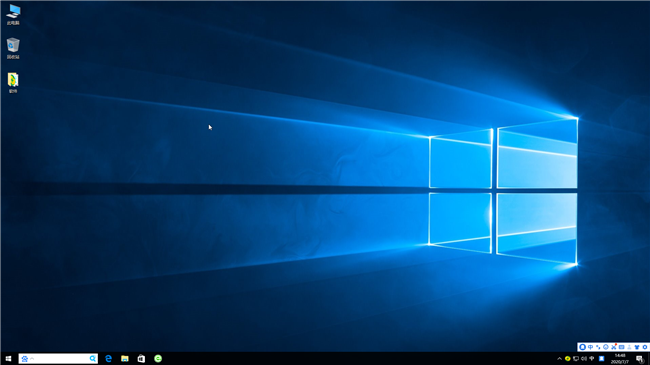This screenshot has width=650, height=365.
Task: Expand the hidden system tray icons
Action: pyautogui.click(x=559, y=359)
